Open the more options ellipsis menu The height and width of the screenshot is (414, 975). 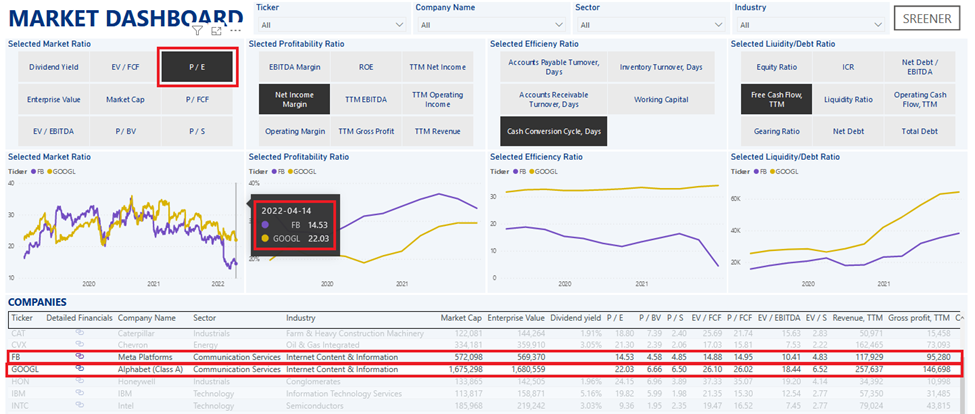click(x=236, y=31)
